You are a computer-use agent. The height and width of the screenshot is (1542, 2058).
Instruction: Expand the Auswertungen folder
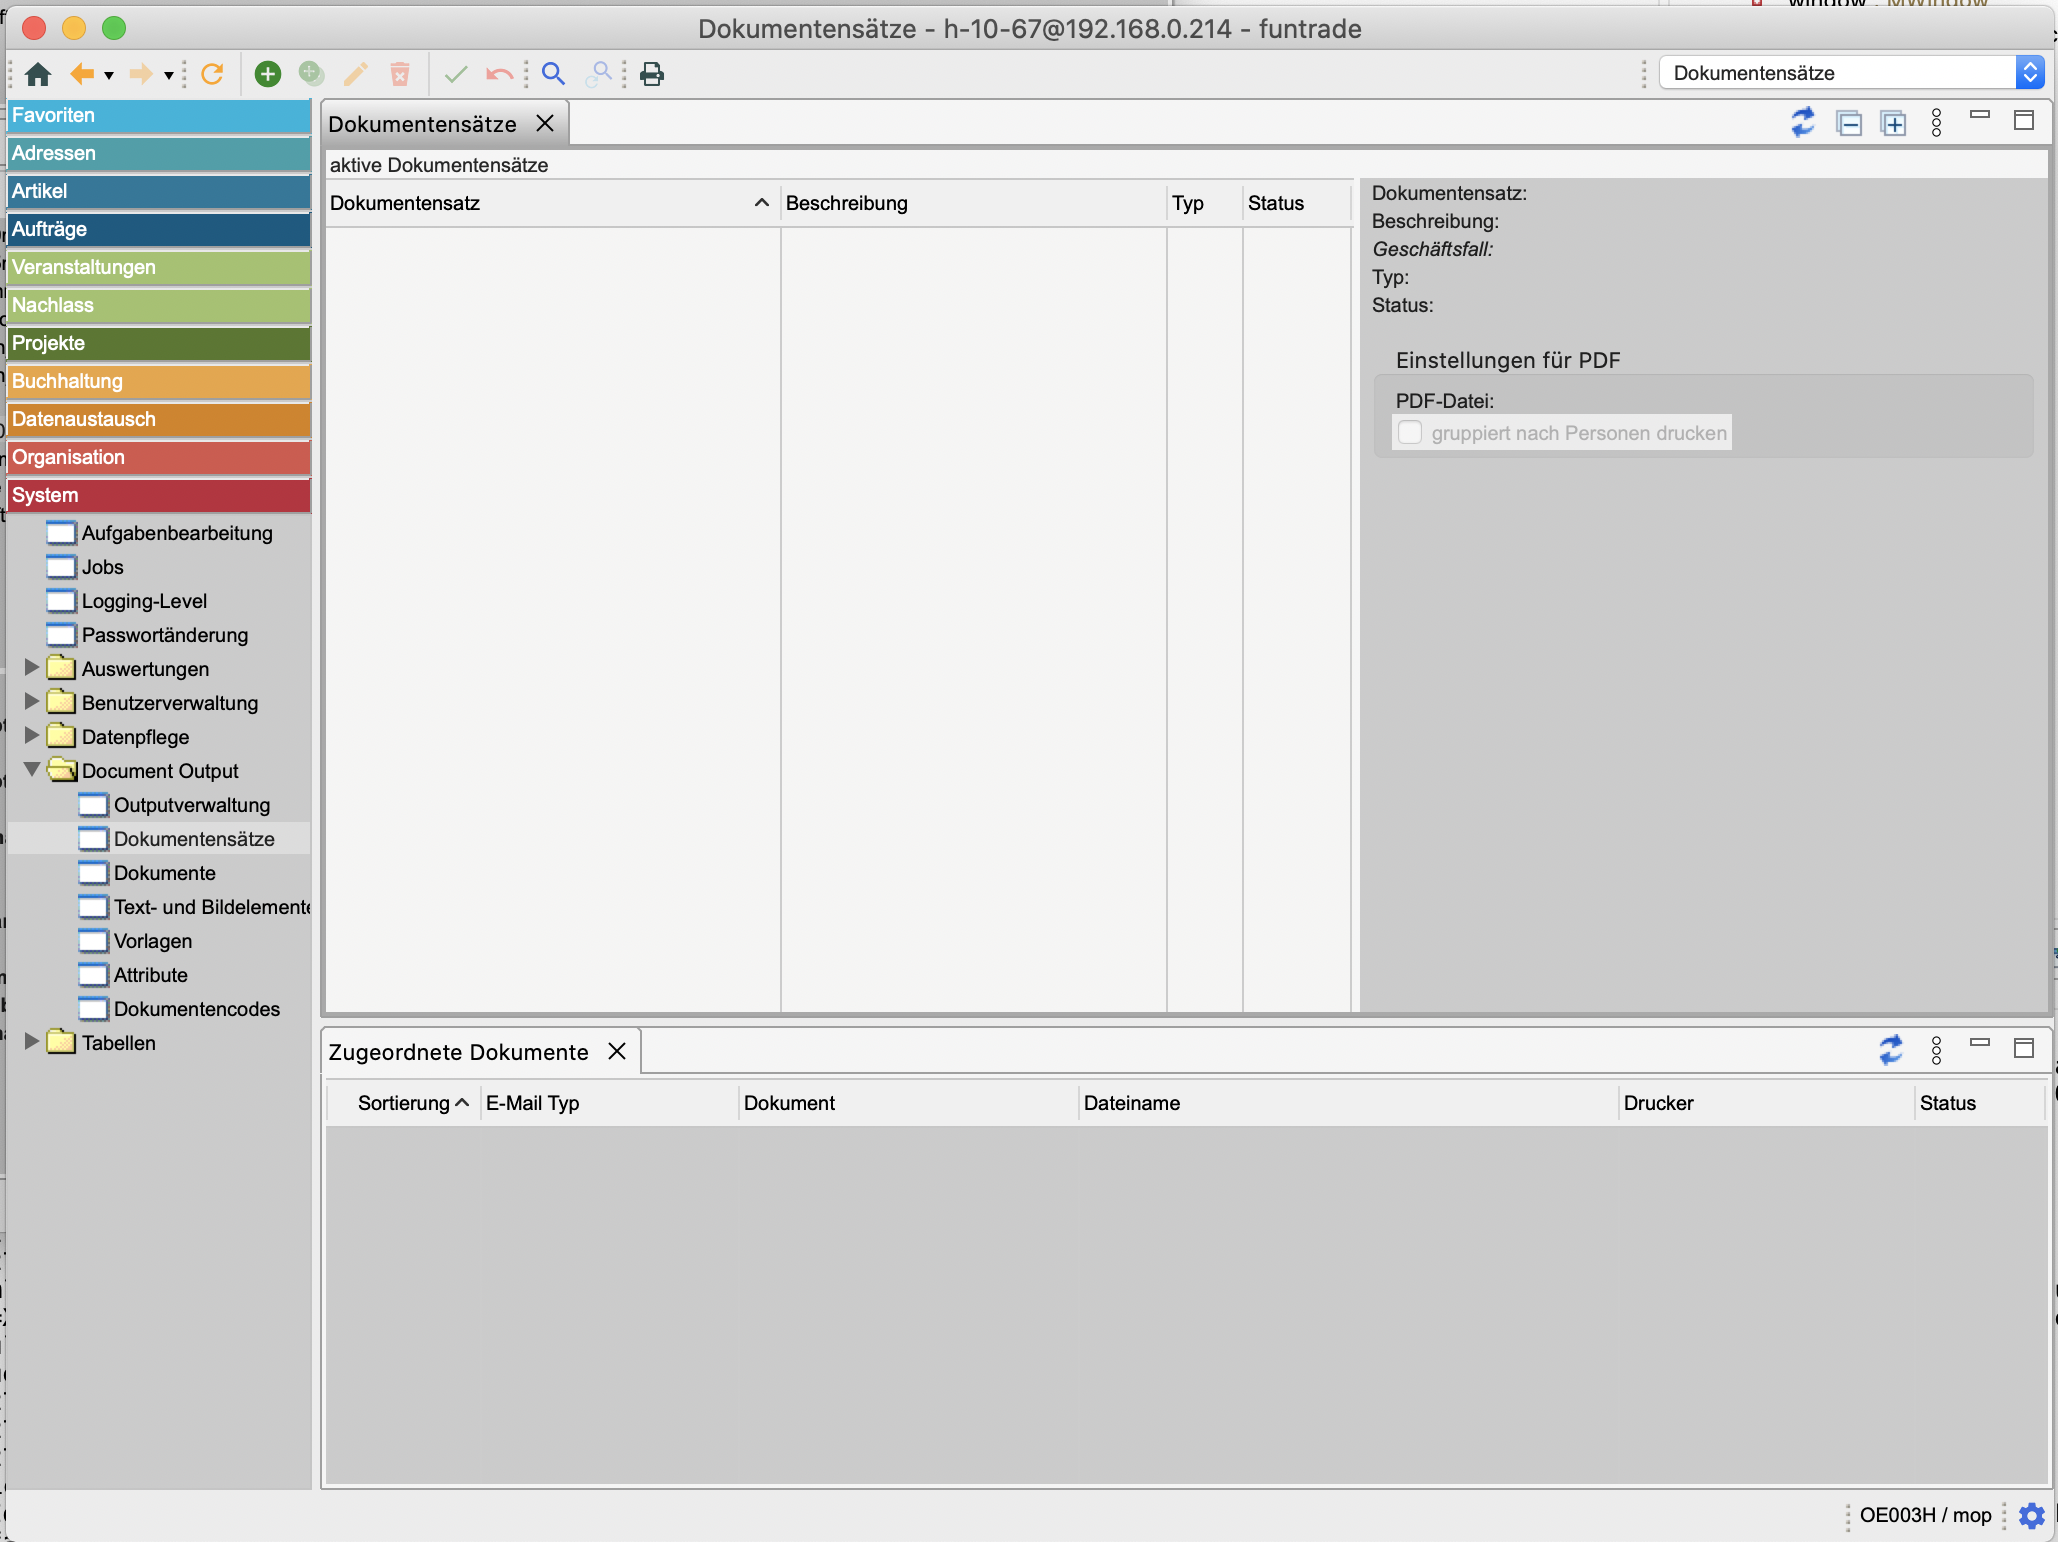coord(32,668)
